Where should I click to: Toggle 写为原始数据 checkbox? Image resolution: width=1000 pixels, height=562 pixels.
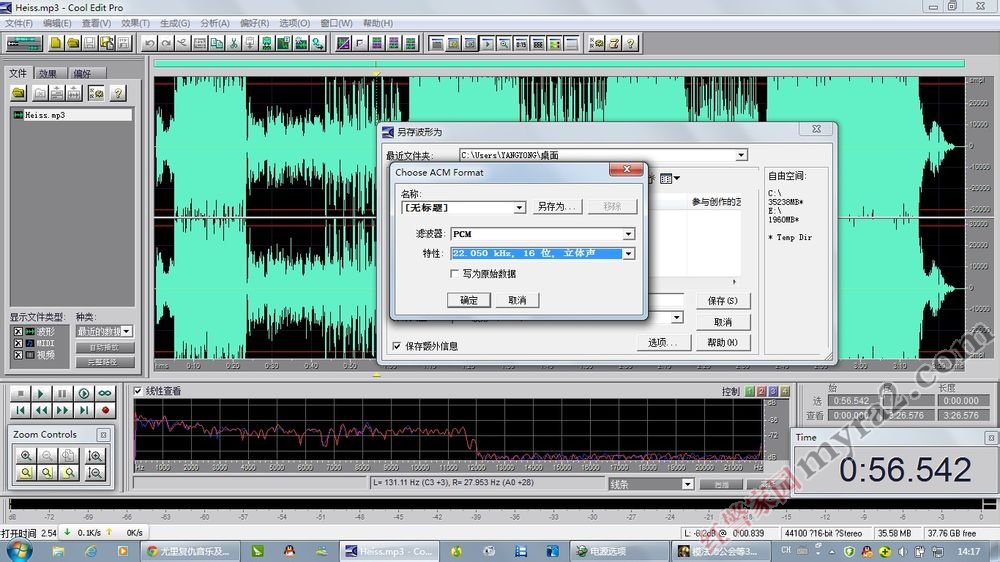click(455, 274)
